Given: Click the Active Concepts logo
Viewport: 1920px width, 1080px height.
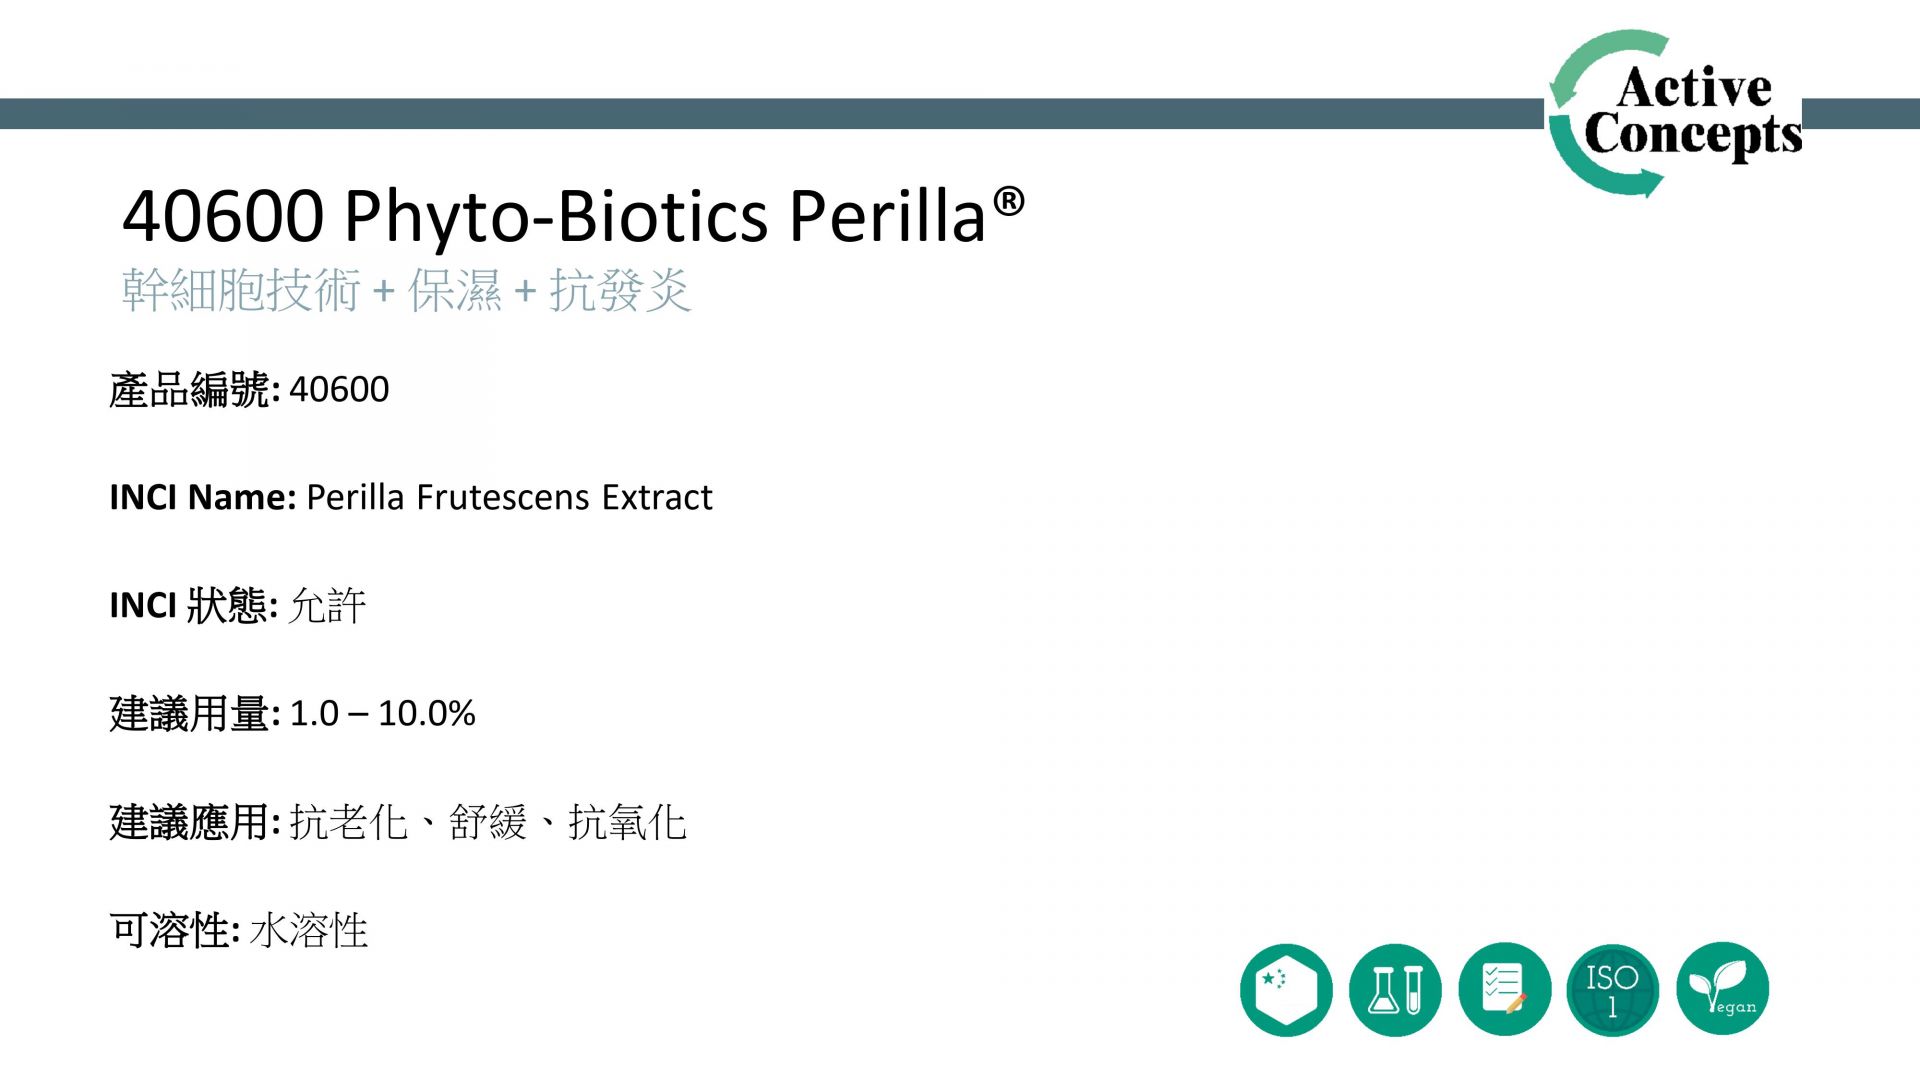Looking at the screenshot, I should pyautogui.click(x=1675, y=113).
